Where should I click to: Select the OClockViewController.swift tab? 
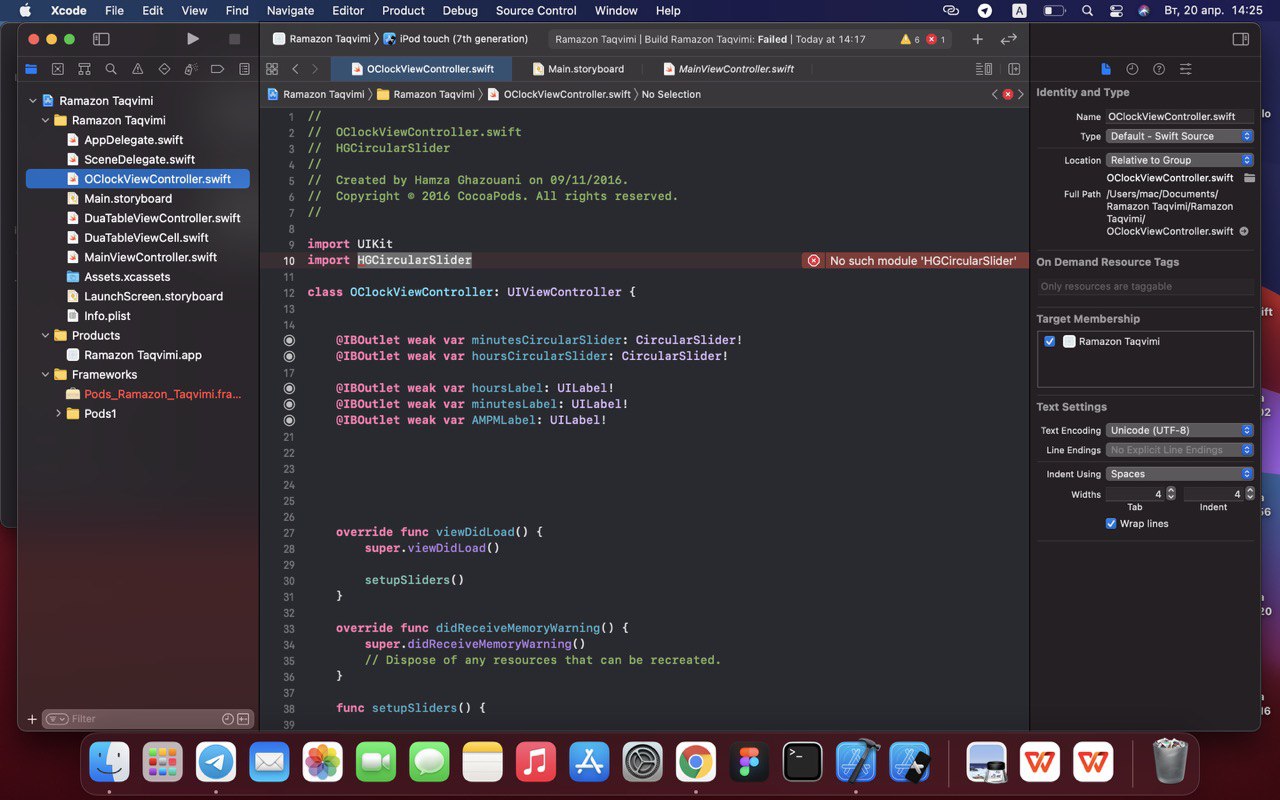[x=422, y=69]
